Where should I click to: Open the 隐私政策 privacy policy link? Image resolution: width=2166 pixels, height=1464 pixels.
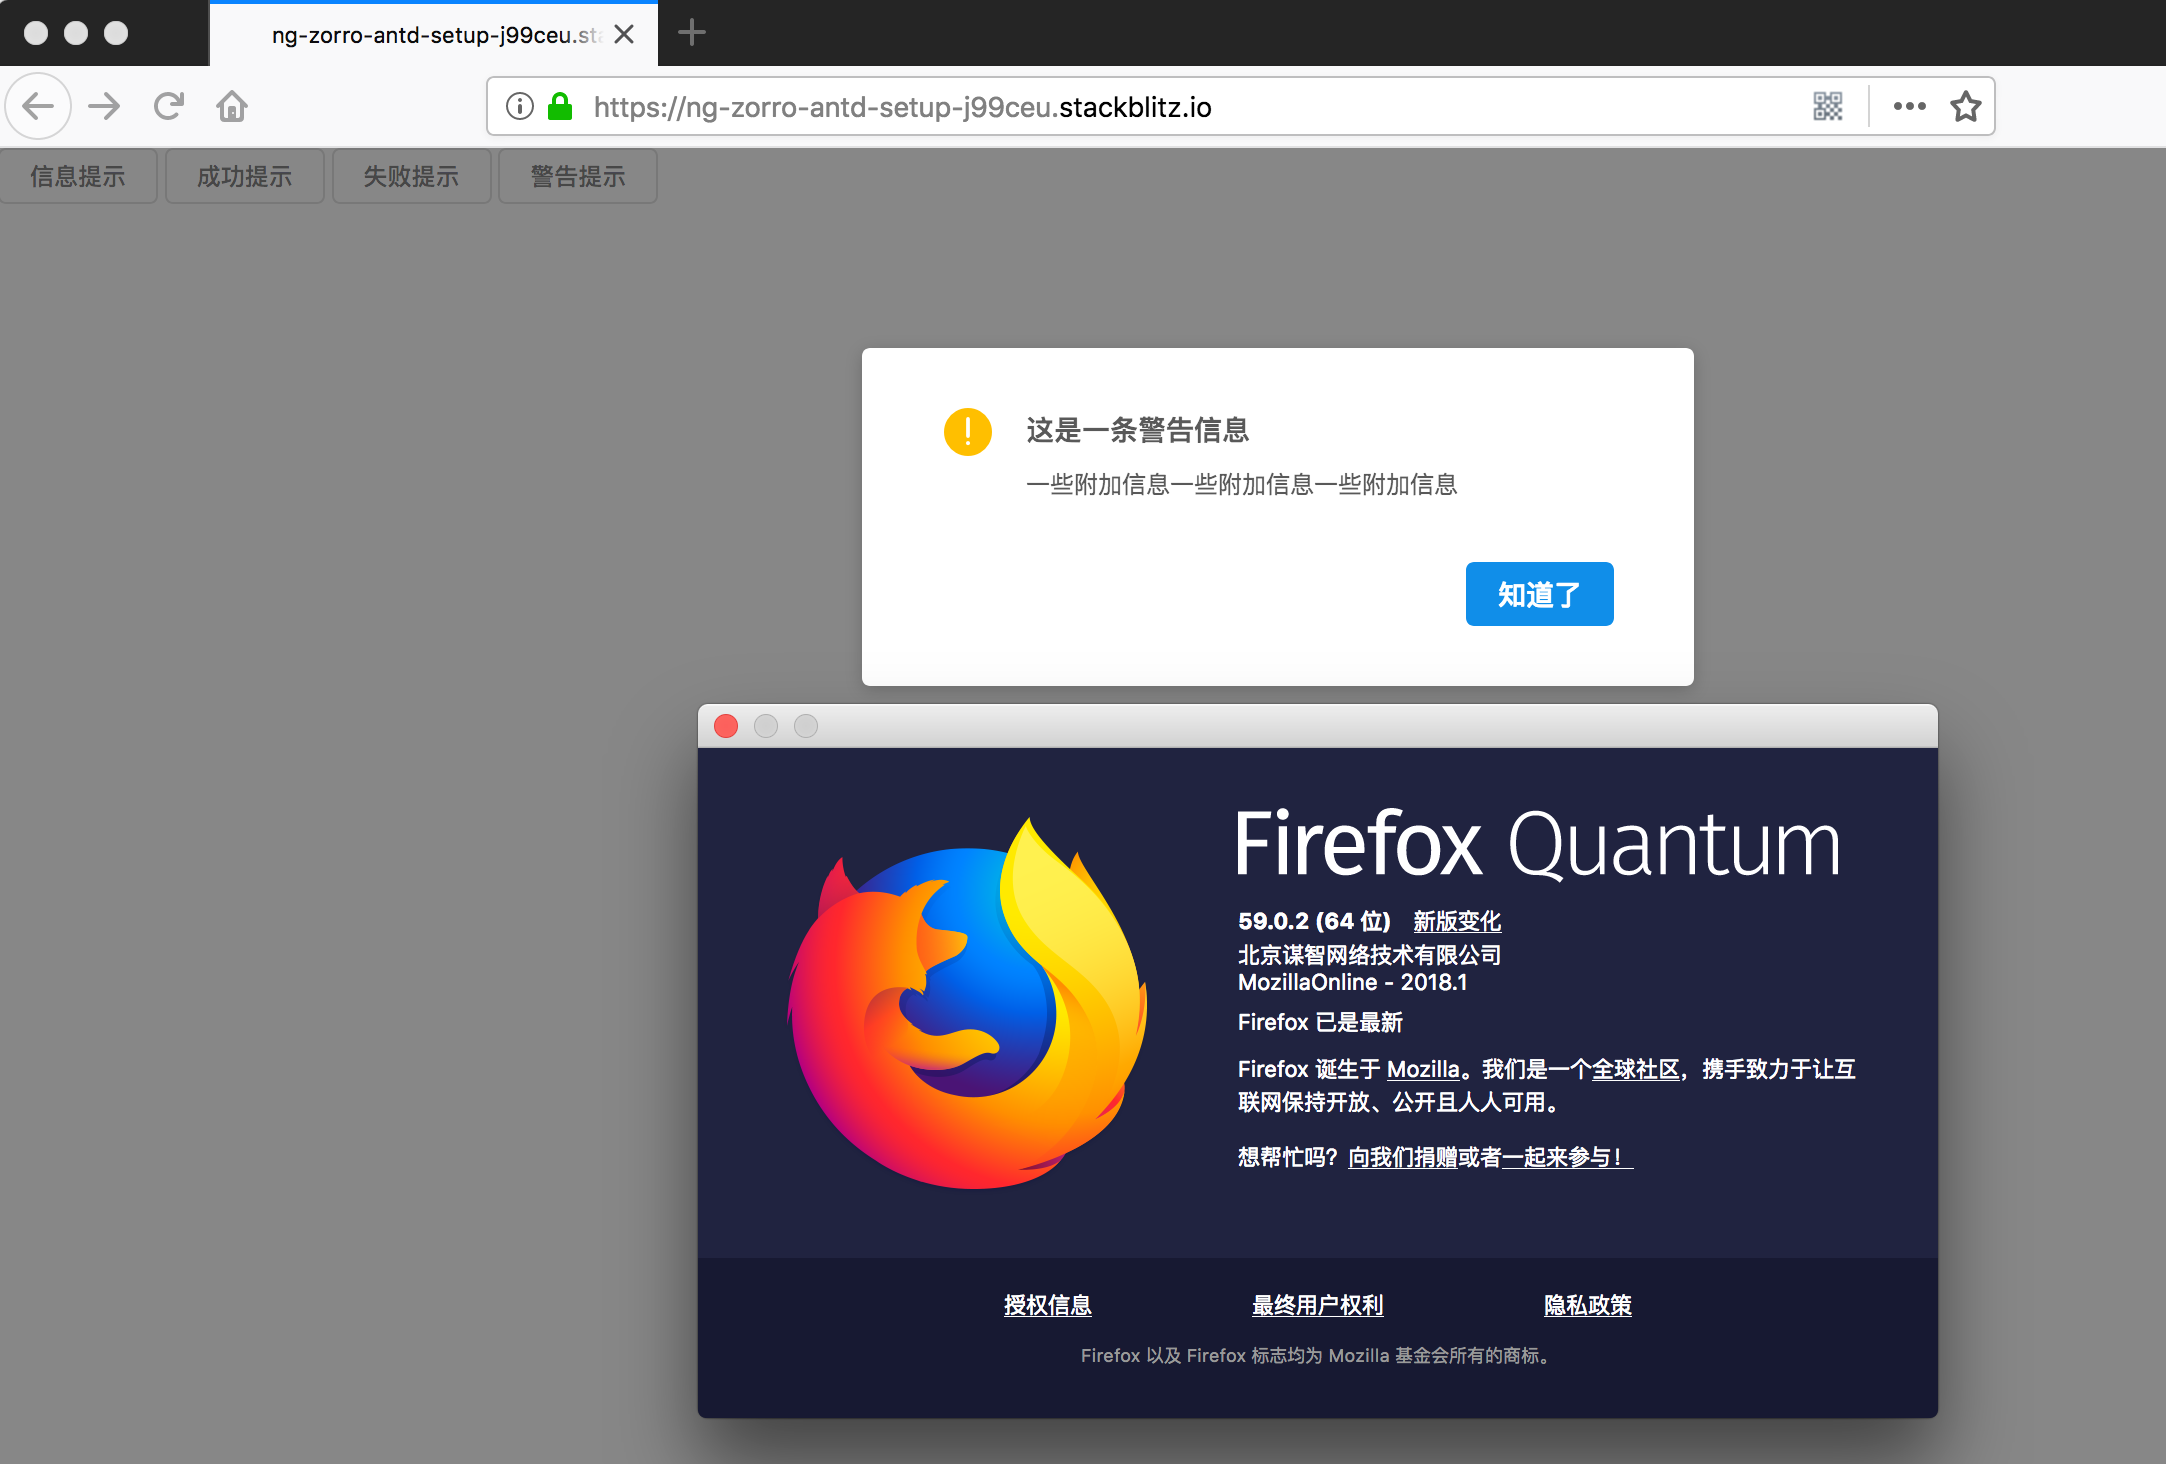click(1587, 1305)
